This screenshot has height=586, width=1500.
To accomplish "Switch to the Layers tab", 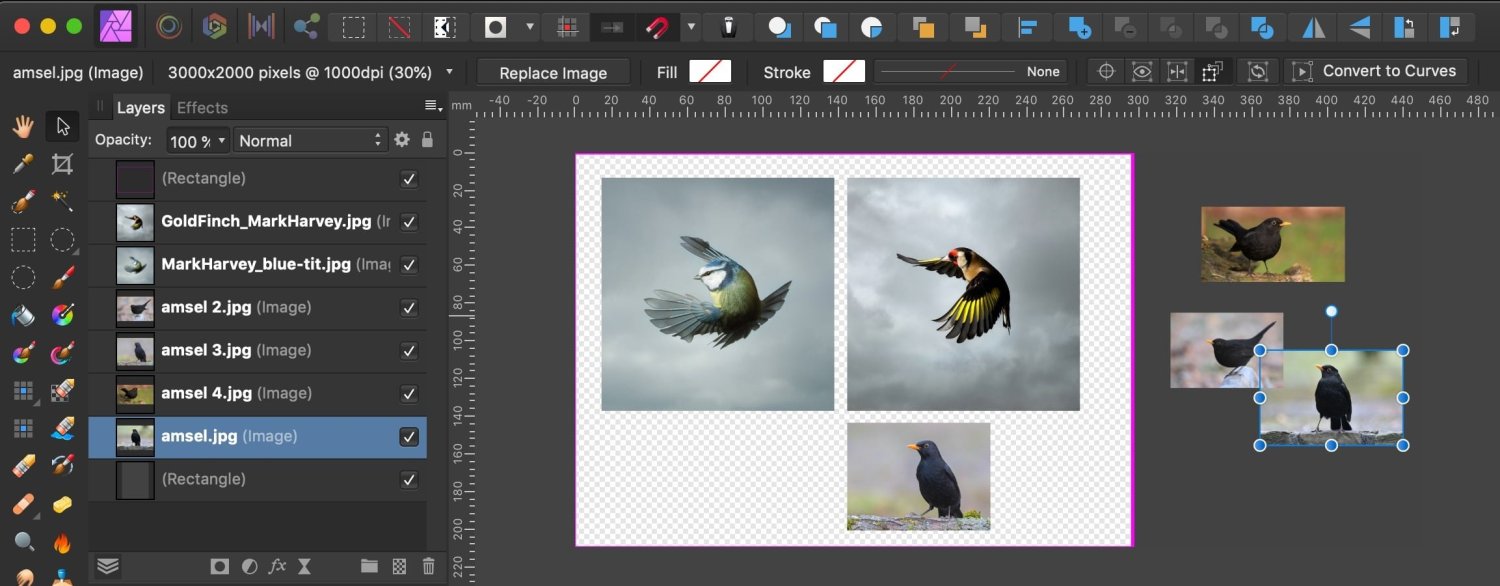I will (141, 107).
